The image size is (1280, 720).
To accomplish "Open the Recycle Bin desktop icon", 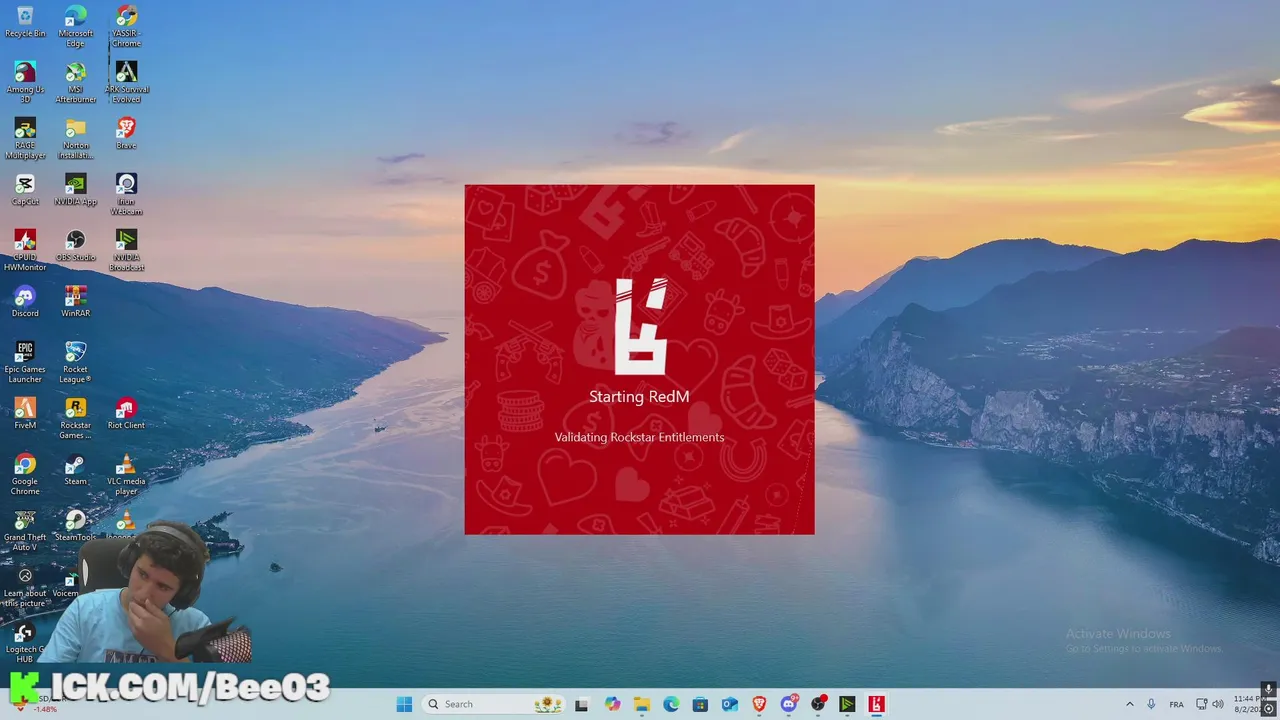I will (25, 21).
